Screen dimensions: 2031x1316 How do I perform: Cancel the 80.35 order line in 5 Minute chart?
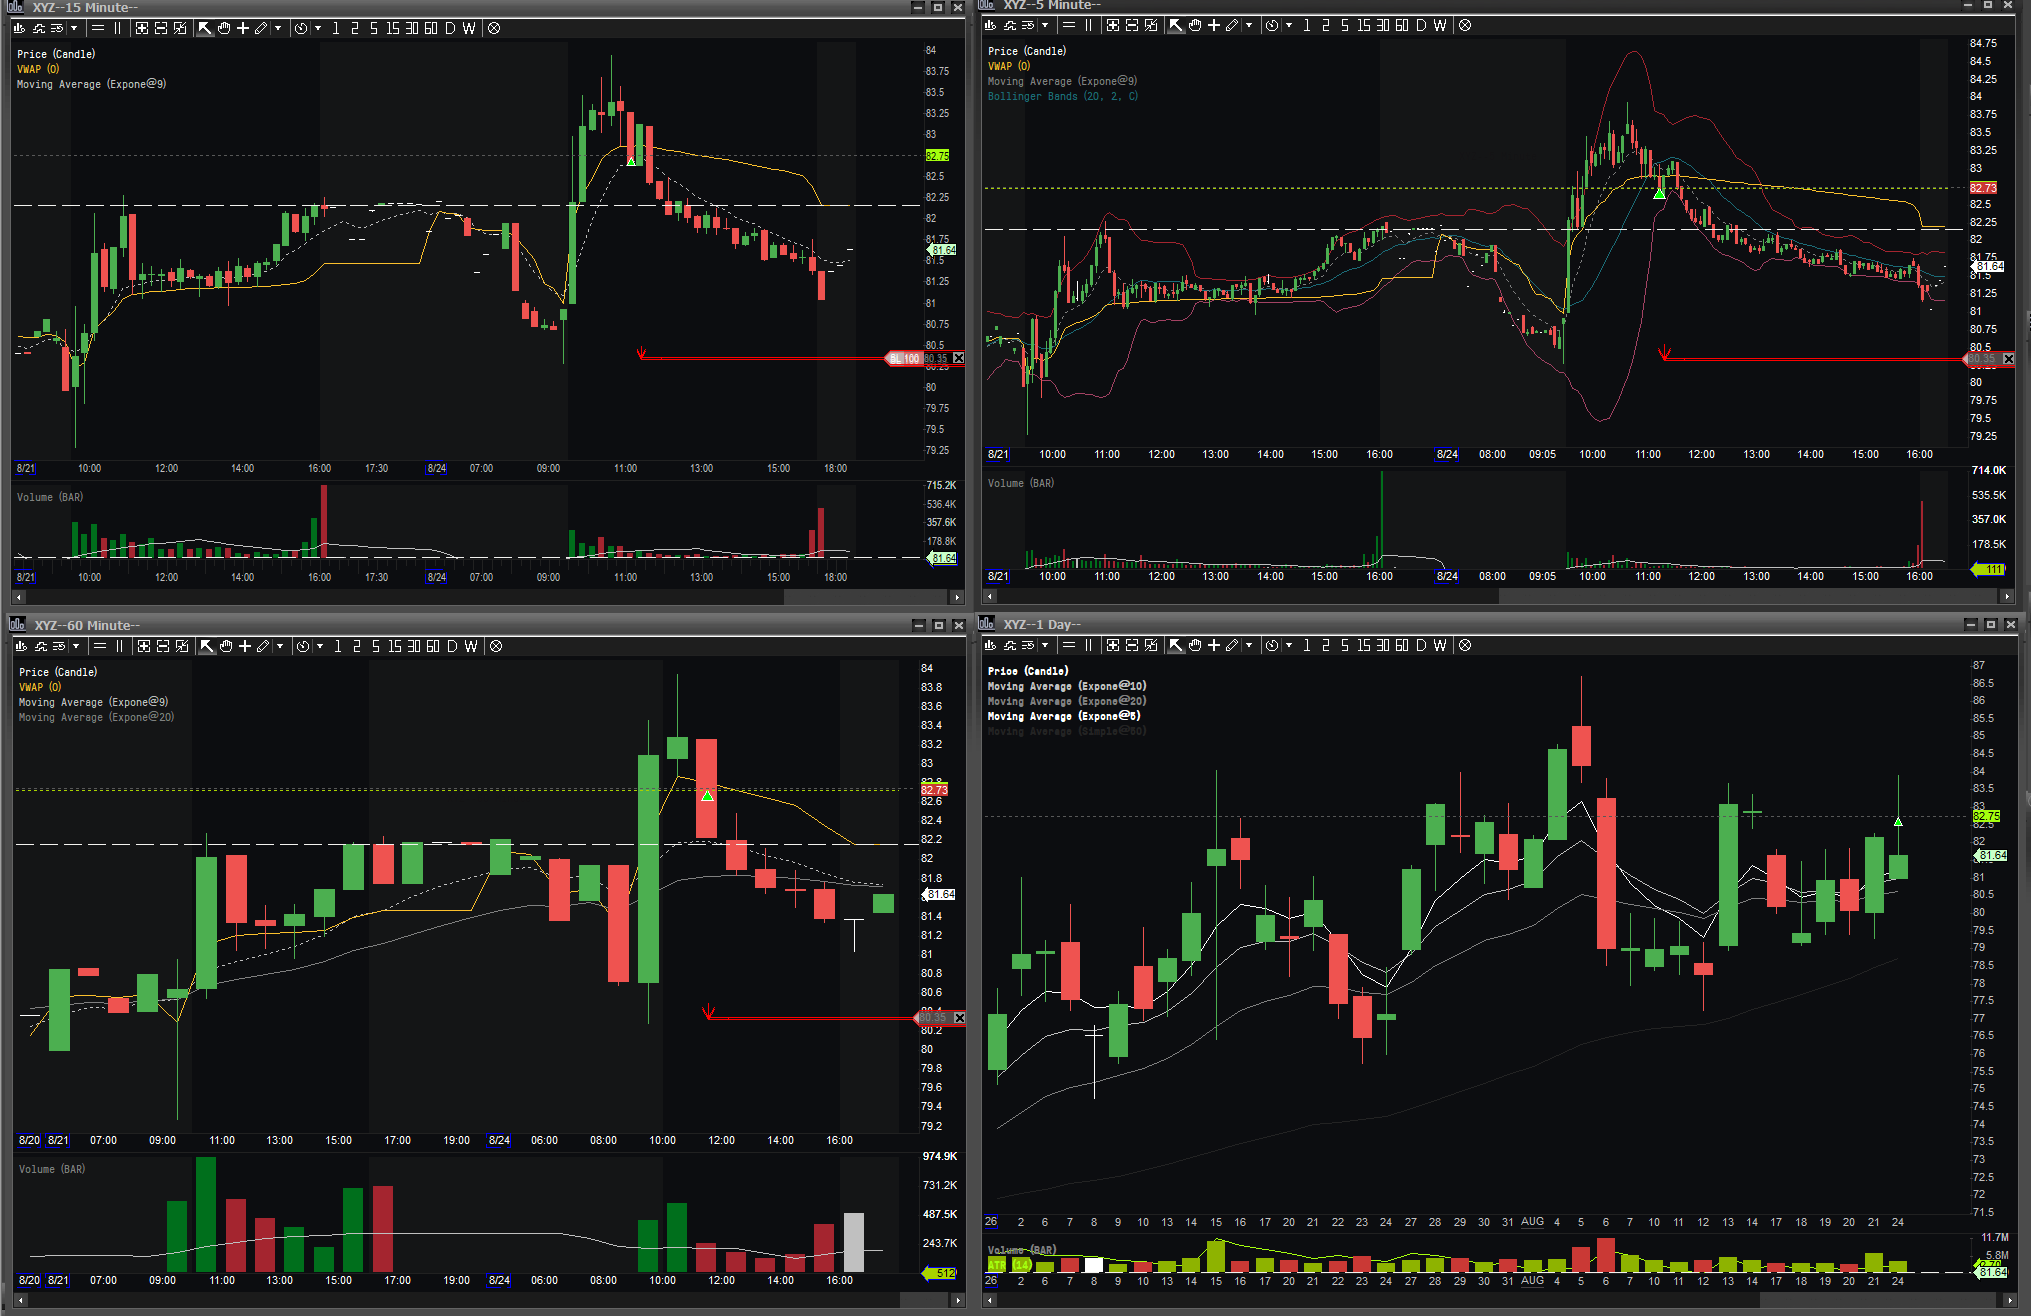pos(2008,358)
